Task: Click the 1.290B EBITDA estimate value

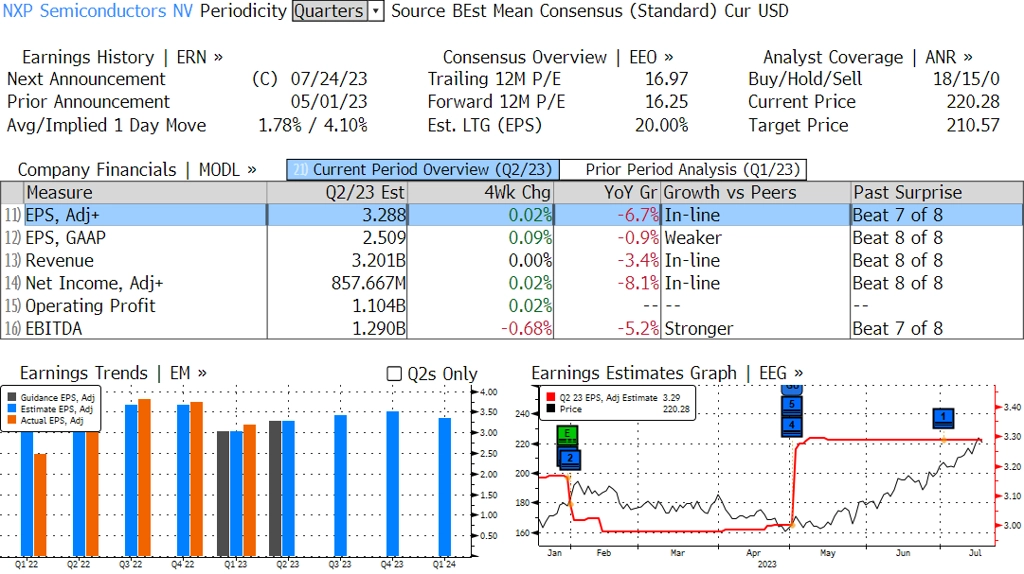Action: click(379, 328)
